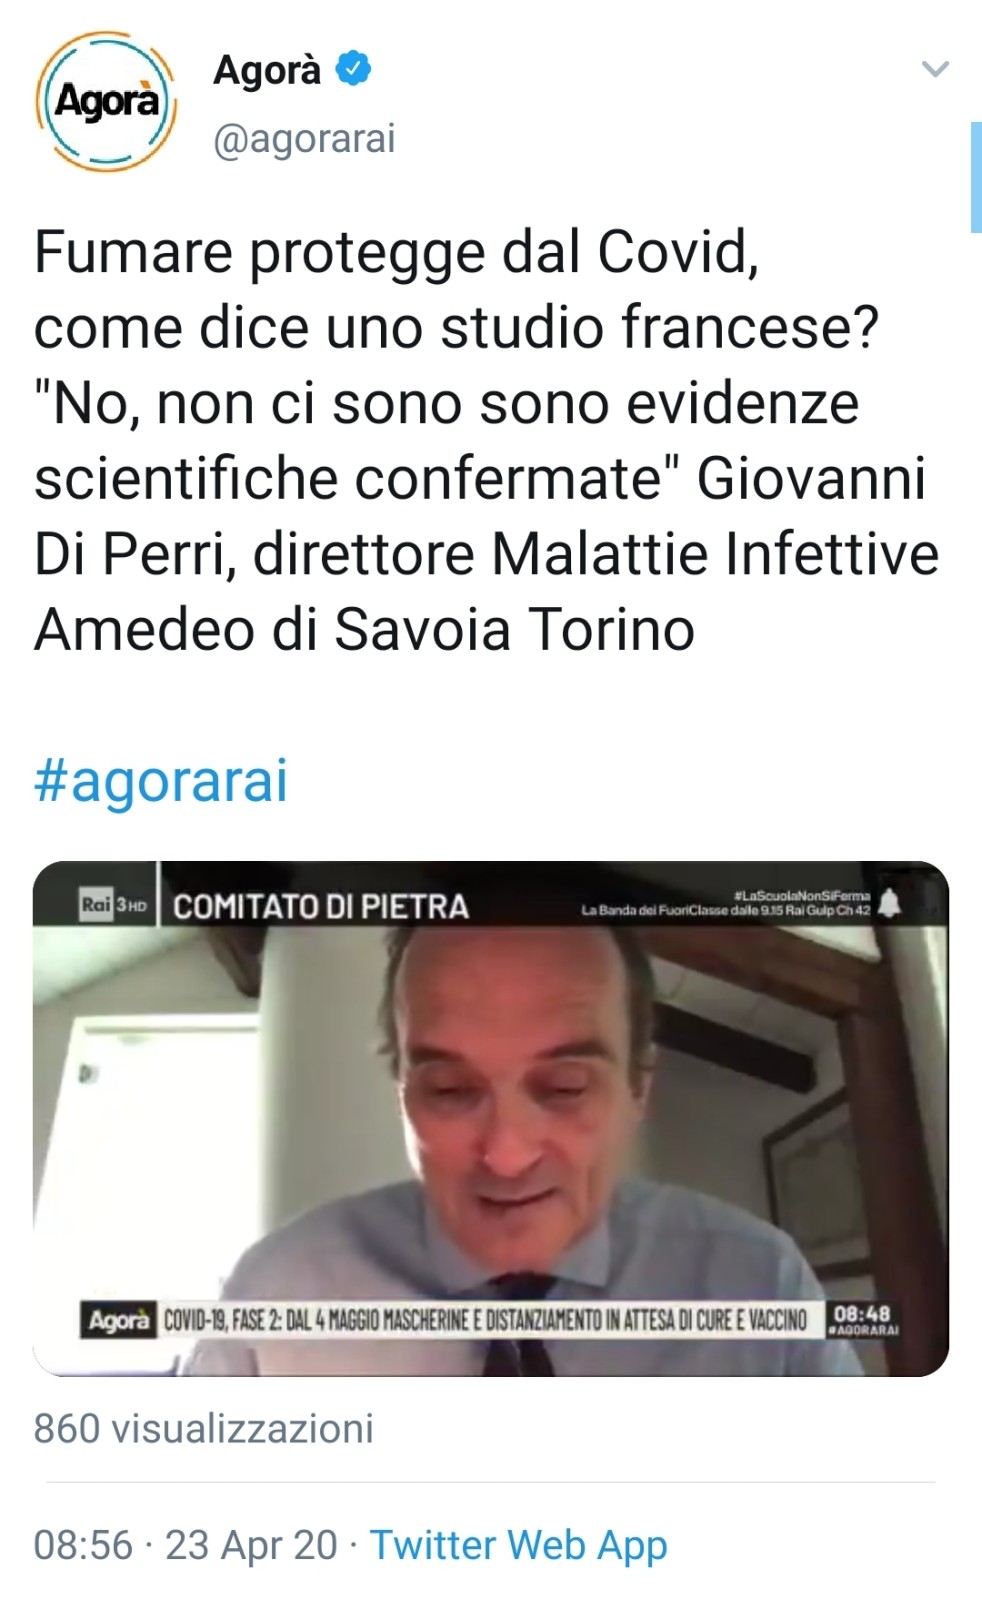
Task: Open the @agorarai handle link
Action: coord(304,139)
